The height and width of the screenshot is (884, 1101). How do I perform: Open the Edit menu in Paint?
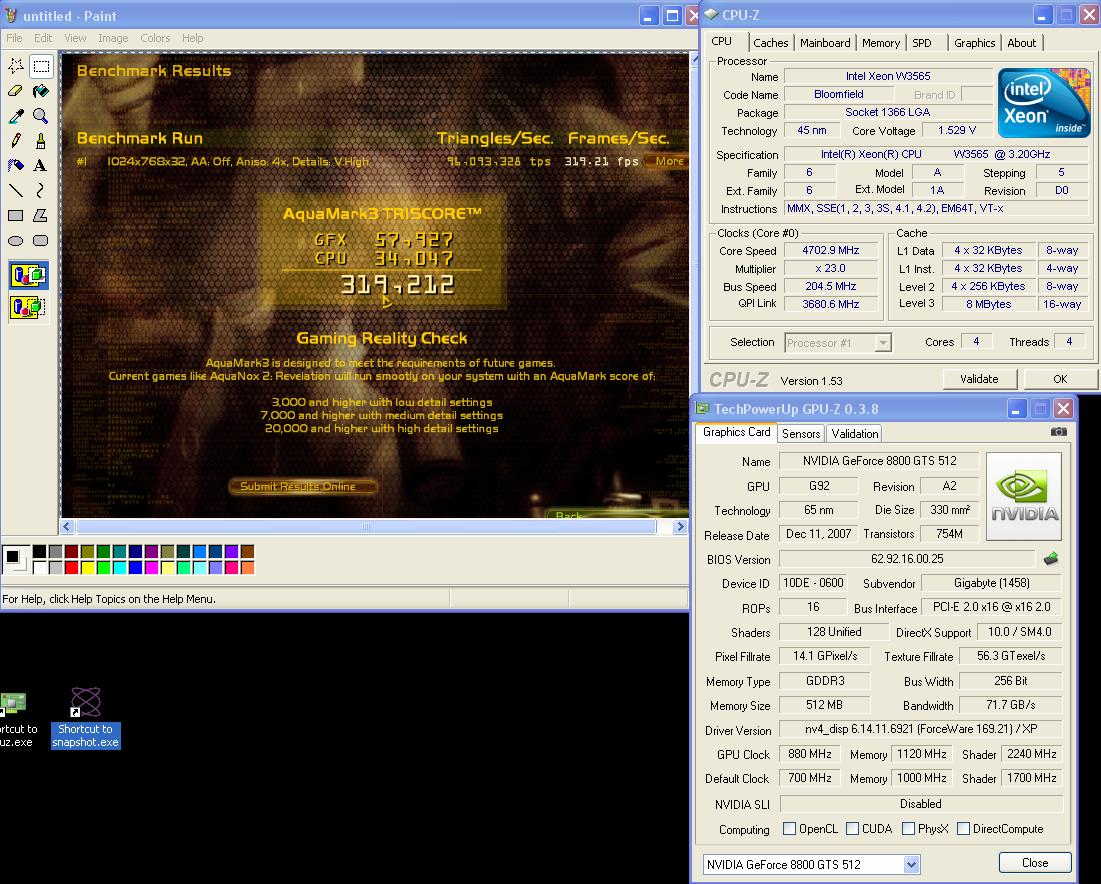(x=44, y=38)
